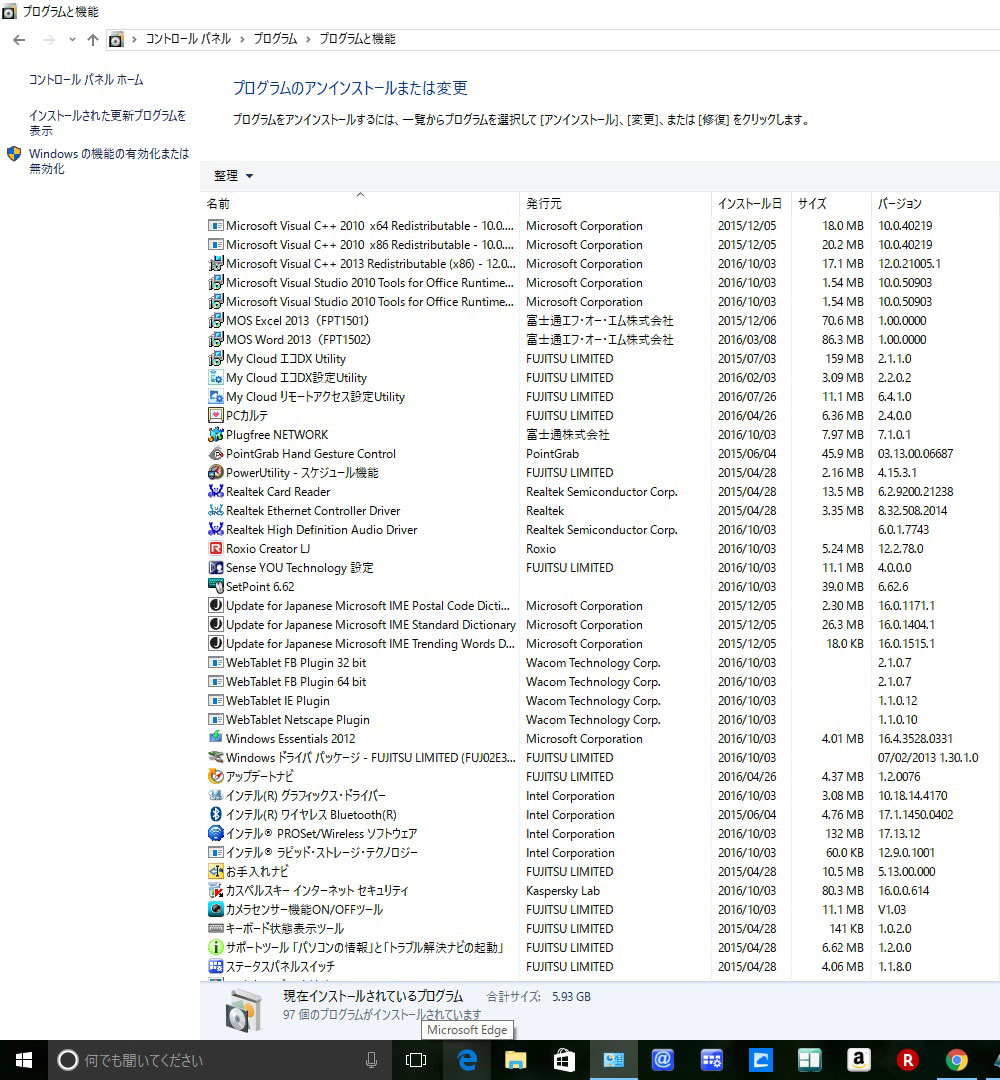Screen dimensions: 1000x1080
Task: Open recent locations dropdown chevron
Action: 72,40
